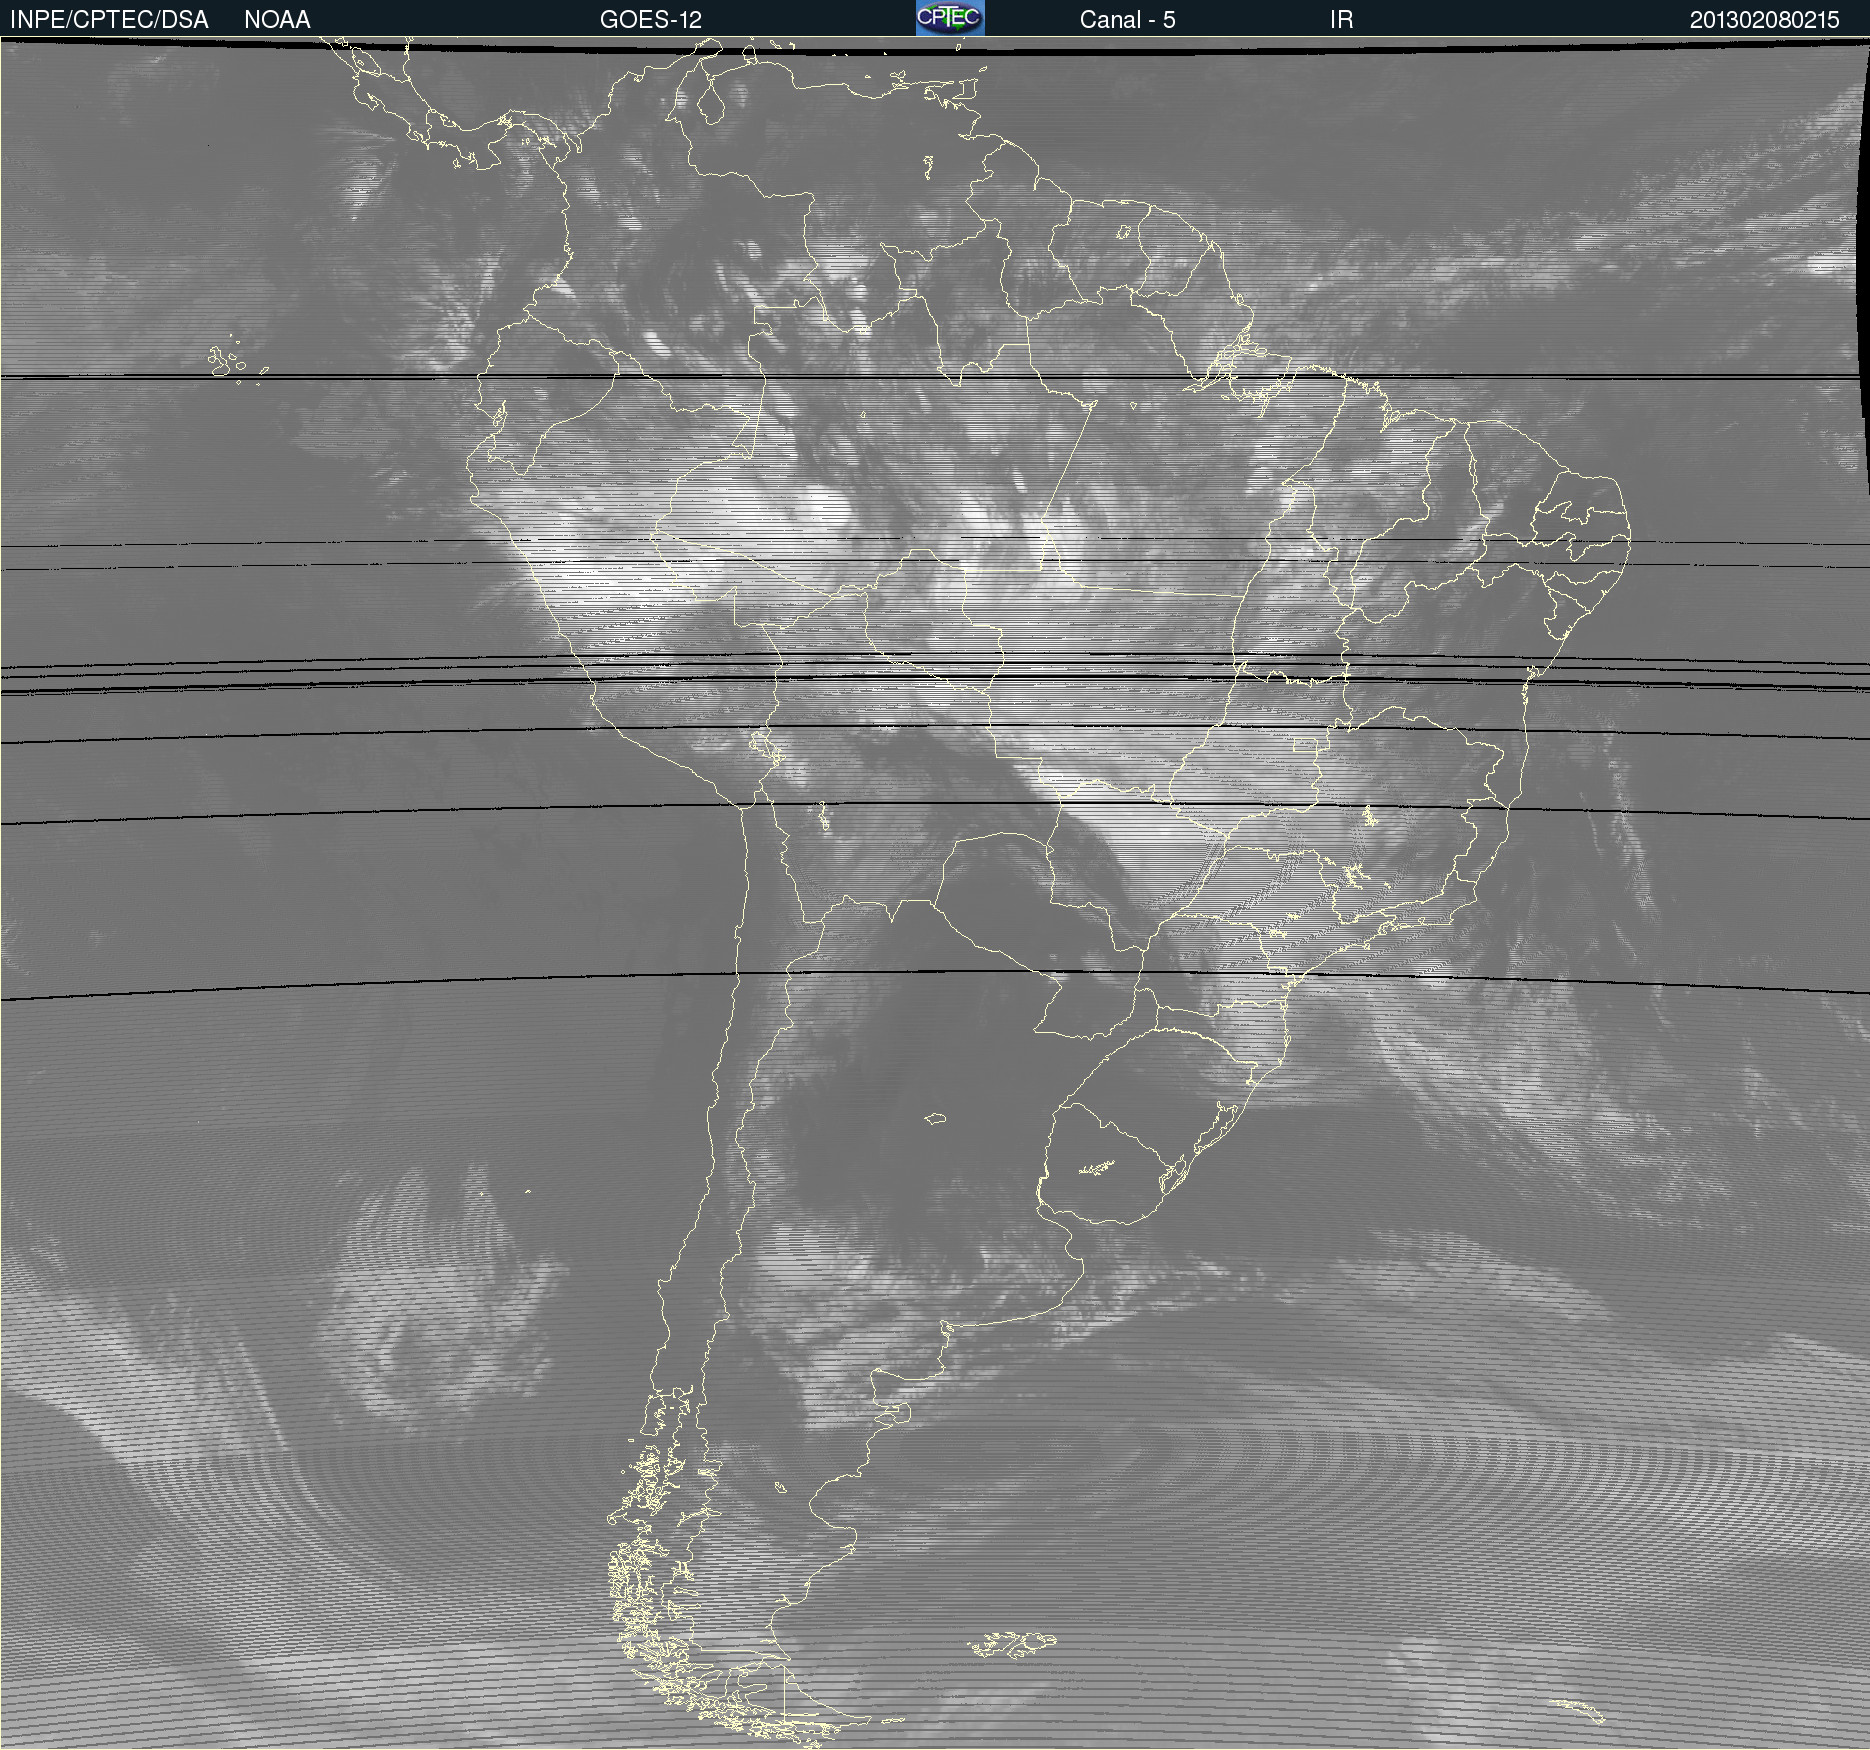Viewport: 1870px width, 1750px height.
Task: Click the 201302080215 timestamp
Action: pyautogui.click(x=1764, y=20)
